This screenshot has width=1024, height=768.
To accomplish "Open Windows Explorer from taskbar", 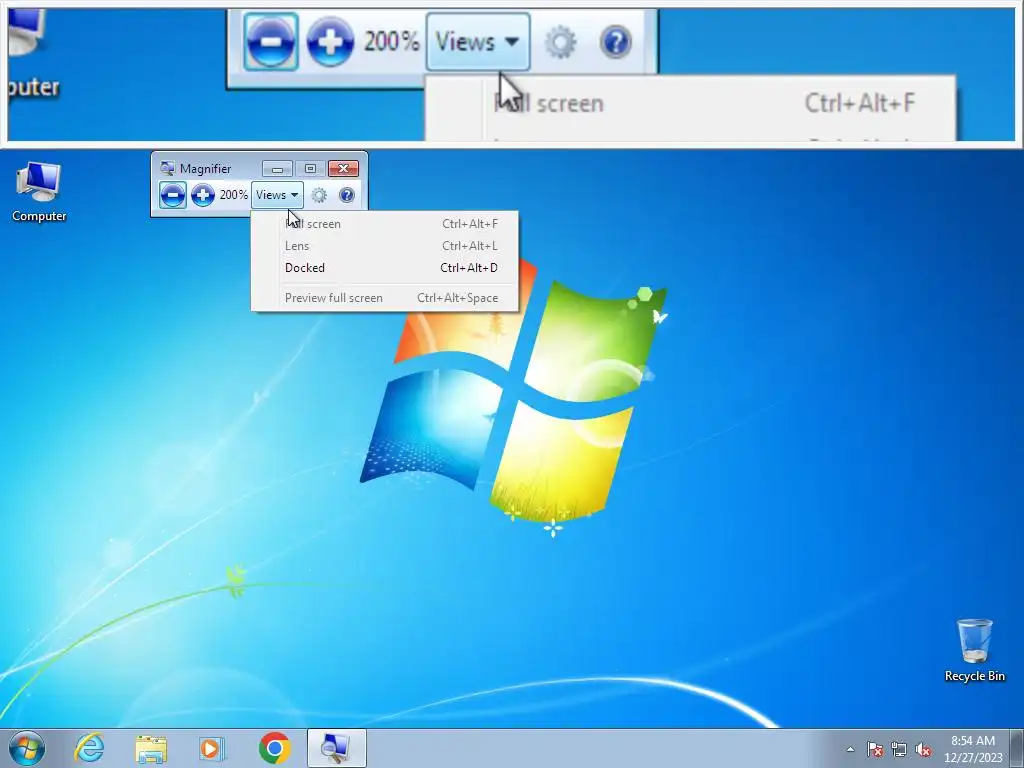I will 151,748.
